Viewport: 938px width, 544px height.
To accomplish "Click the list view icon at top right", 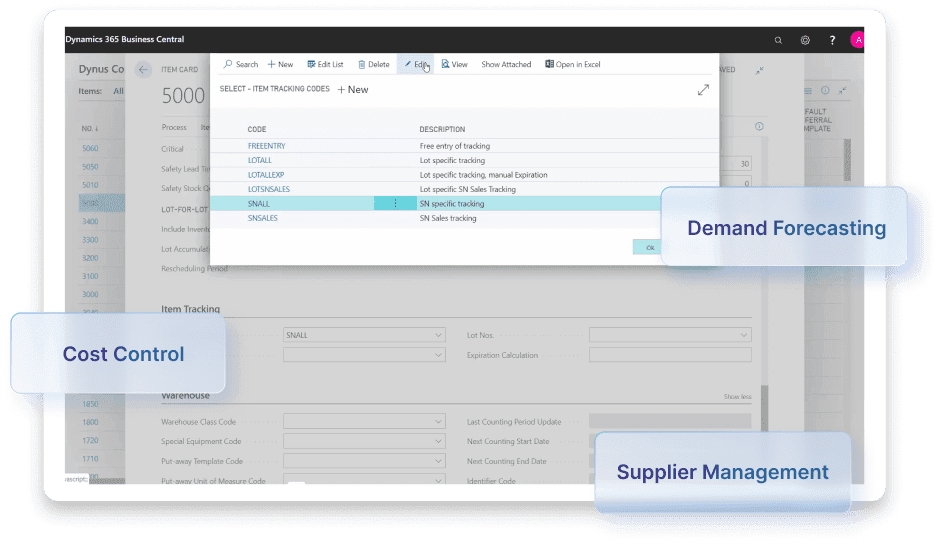I will point(808,91).
